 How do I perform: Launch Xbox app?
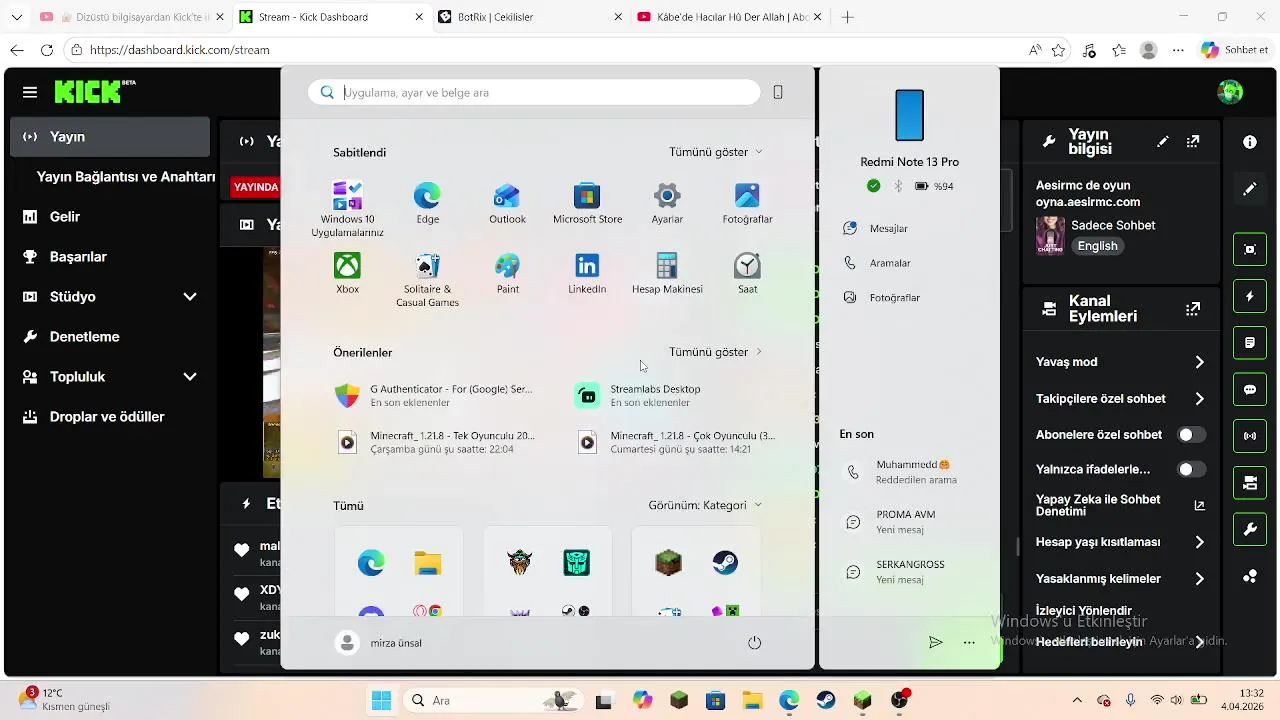(x=347, y=273)
